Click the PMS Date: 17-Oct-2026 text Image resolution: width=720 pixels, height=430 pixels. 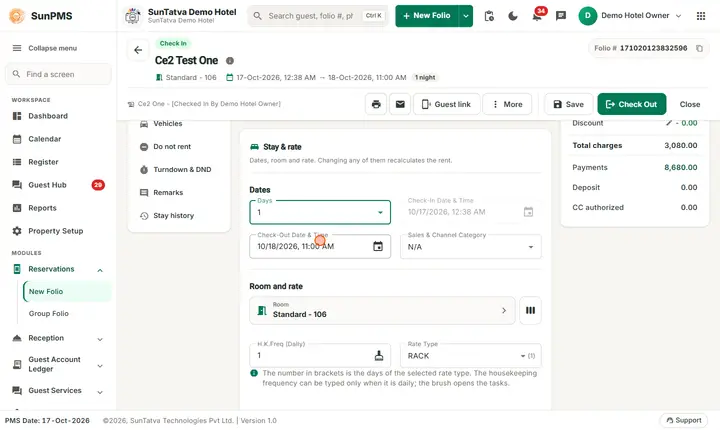[47, 420]
